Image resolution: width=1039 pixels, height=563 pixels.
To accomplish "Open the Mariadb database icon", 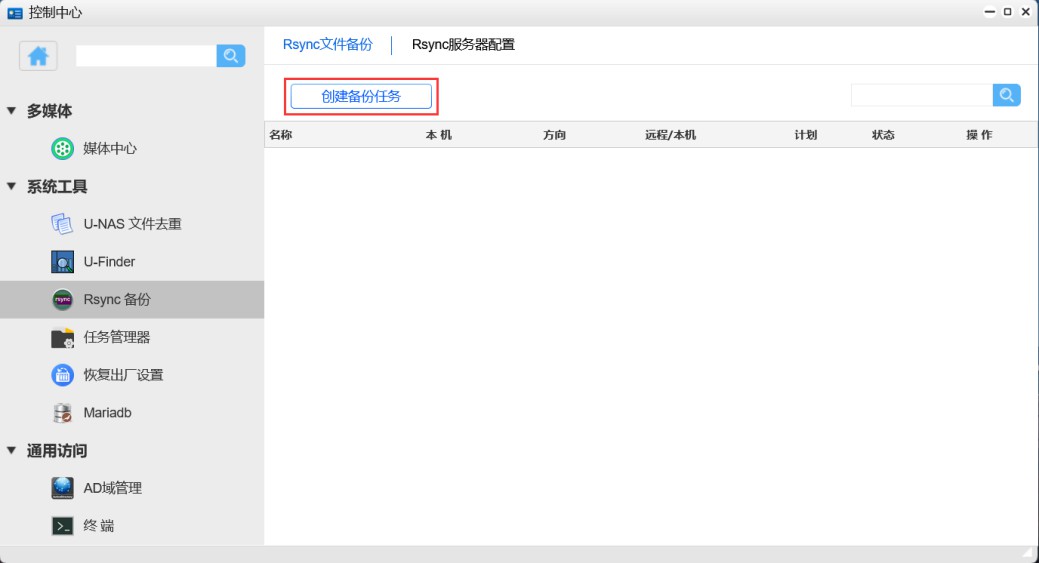I will pyautogui.click(x=62, y=413).
